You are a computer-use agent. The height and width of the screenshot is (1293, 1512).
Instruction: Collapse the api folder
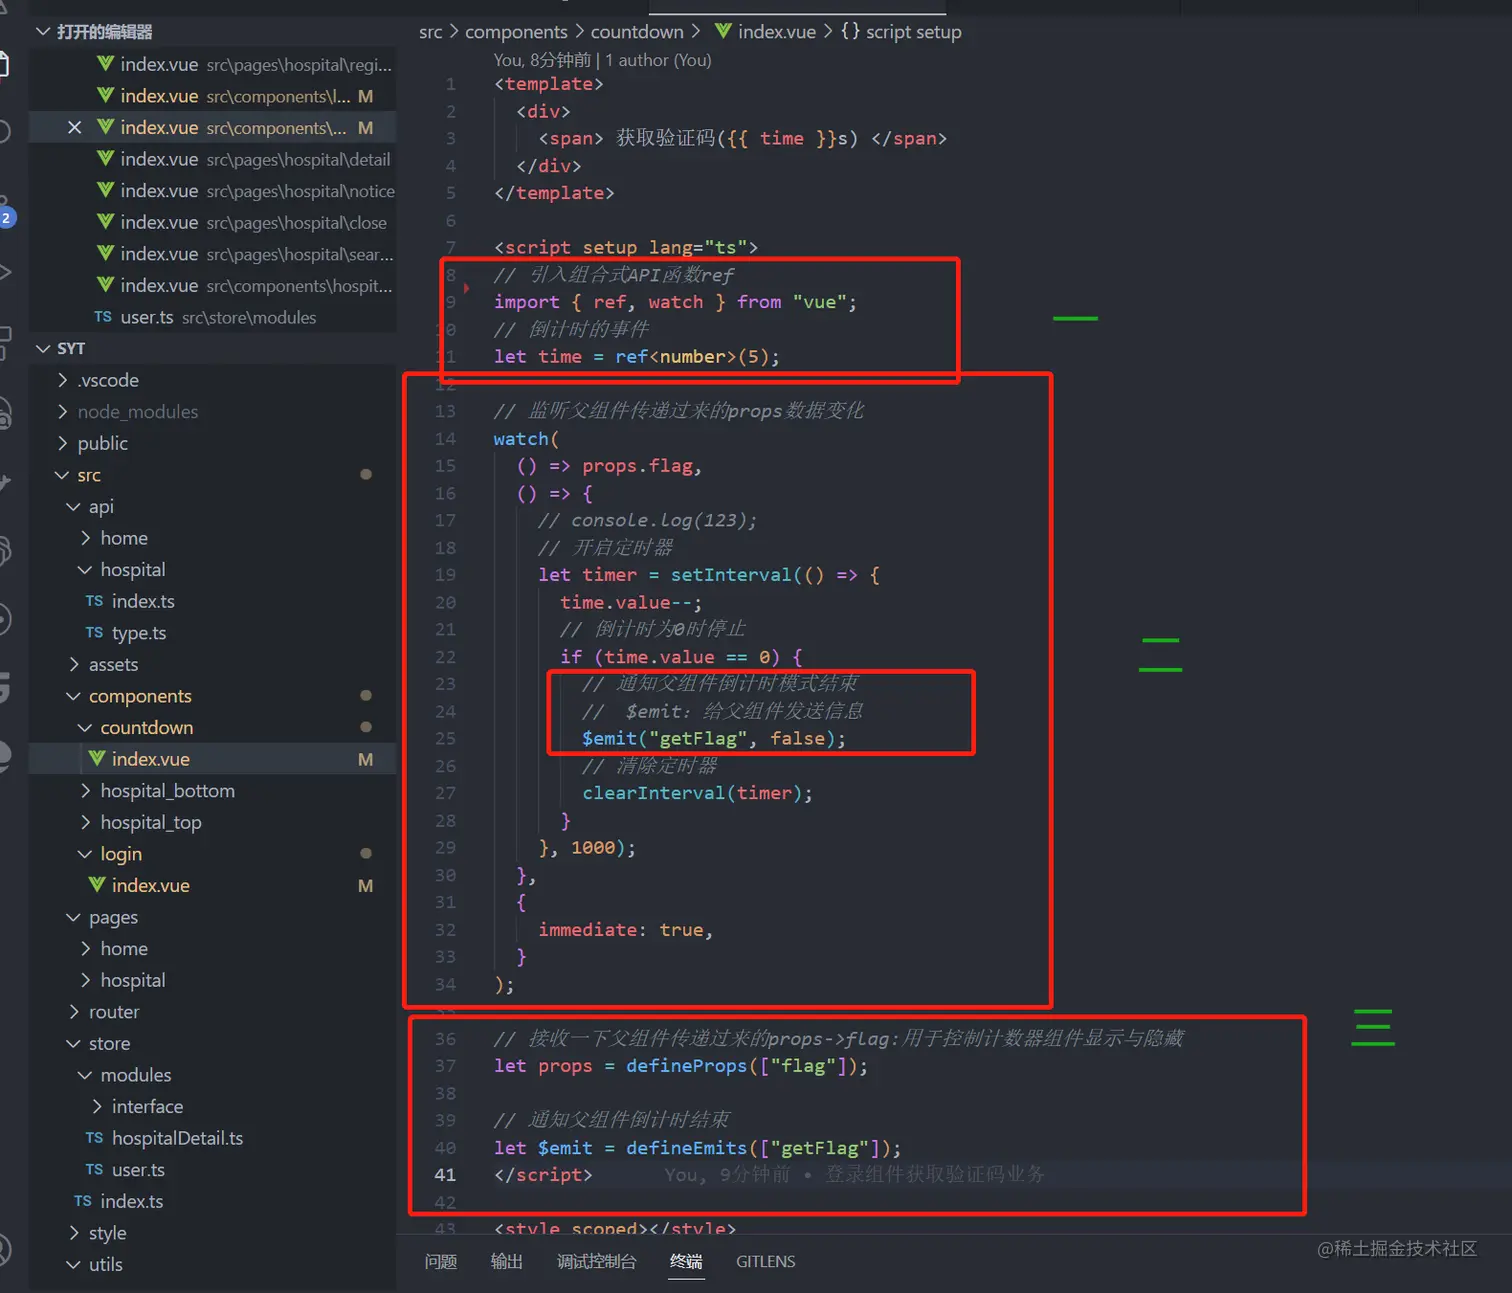(x=73, y=507)
